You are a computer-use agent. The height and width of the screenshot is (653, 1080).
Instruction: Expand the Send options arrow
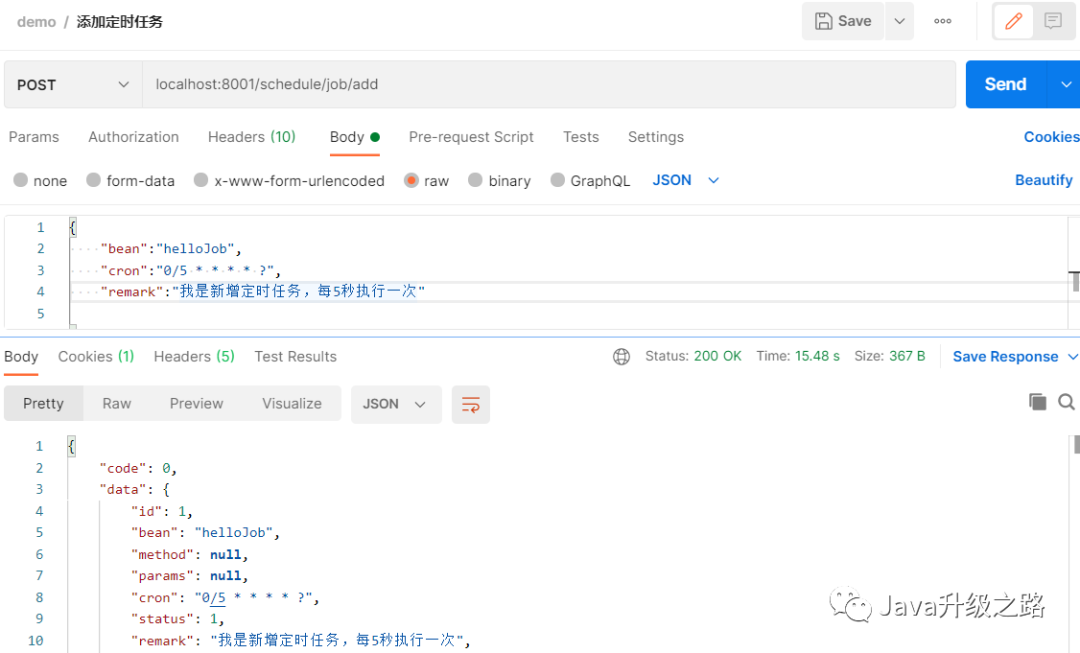pyautogui.click(x=1066, y=85)
